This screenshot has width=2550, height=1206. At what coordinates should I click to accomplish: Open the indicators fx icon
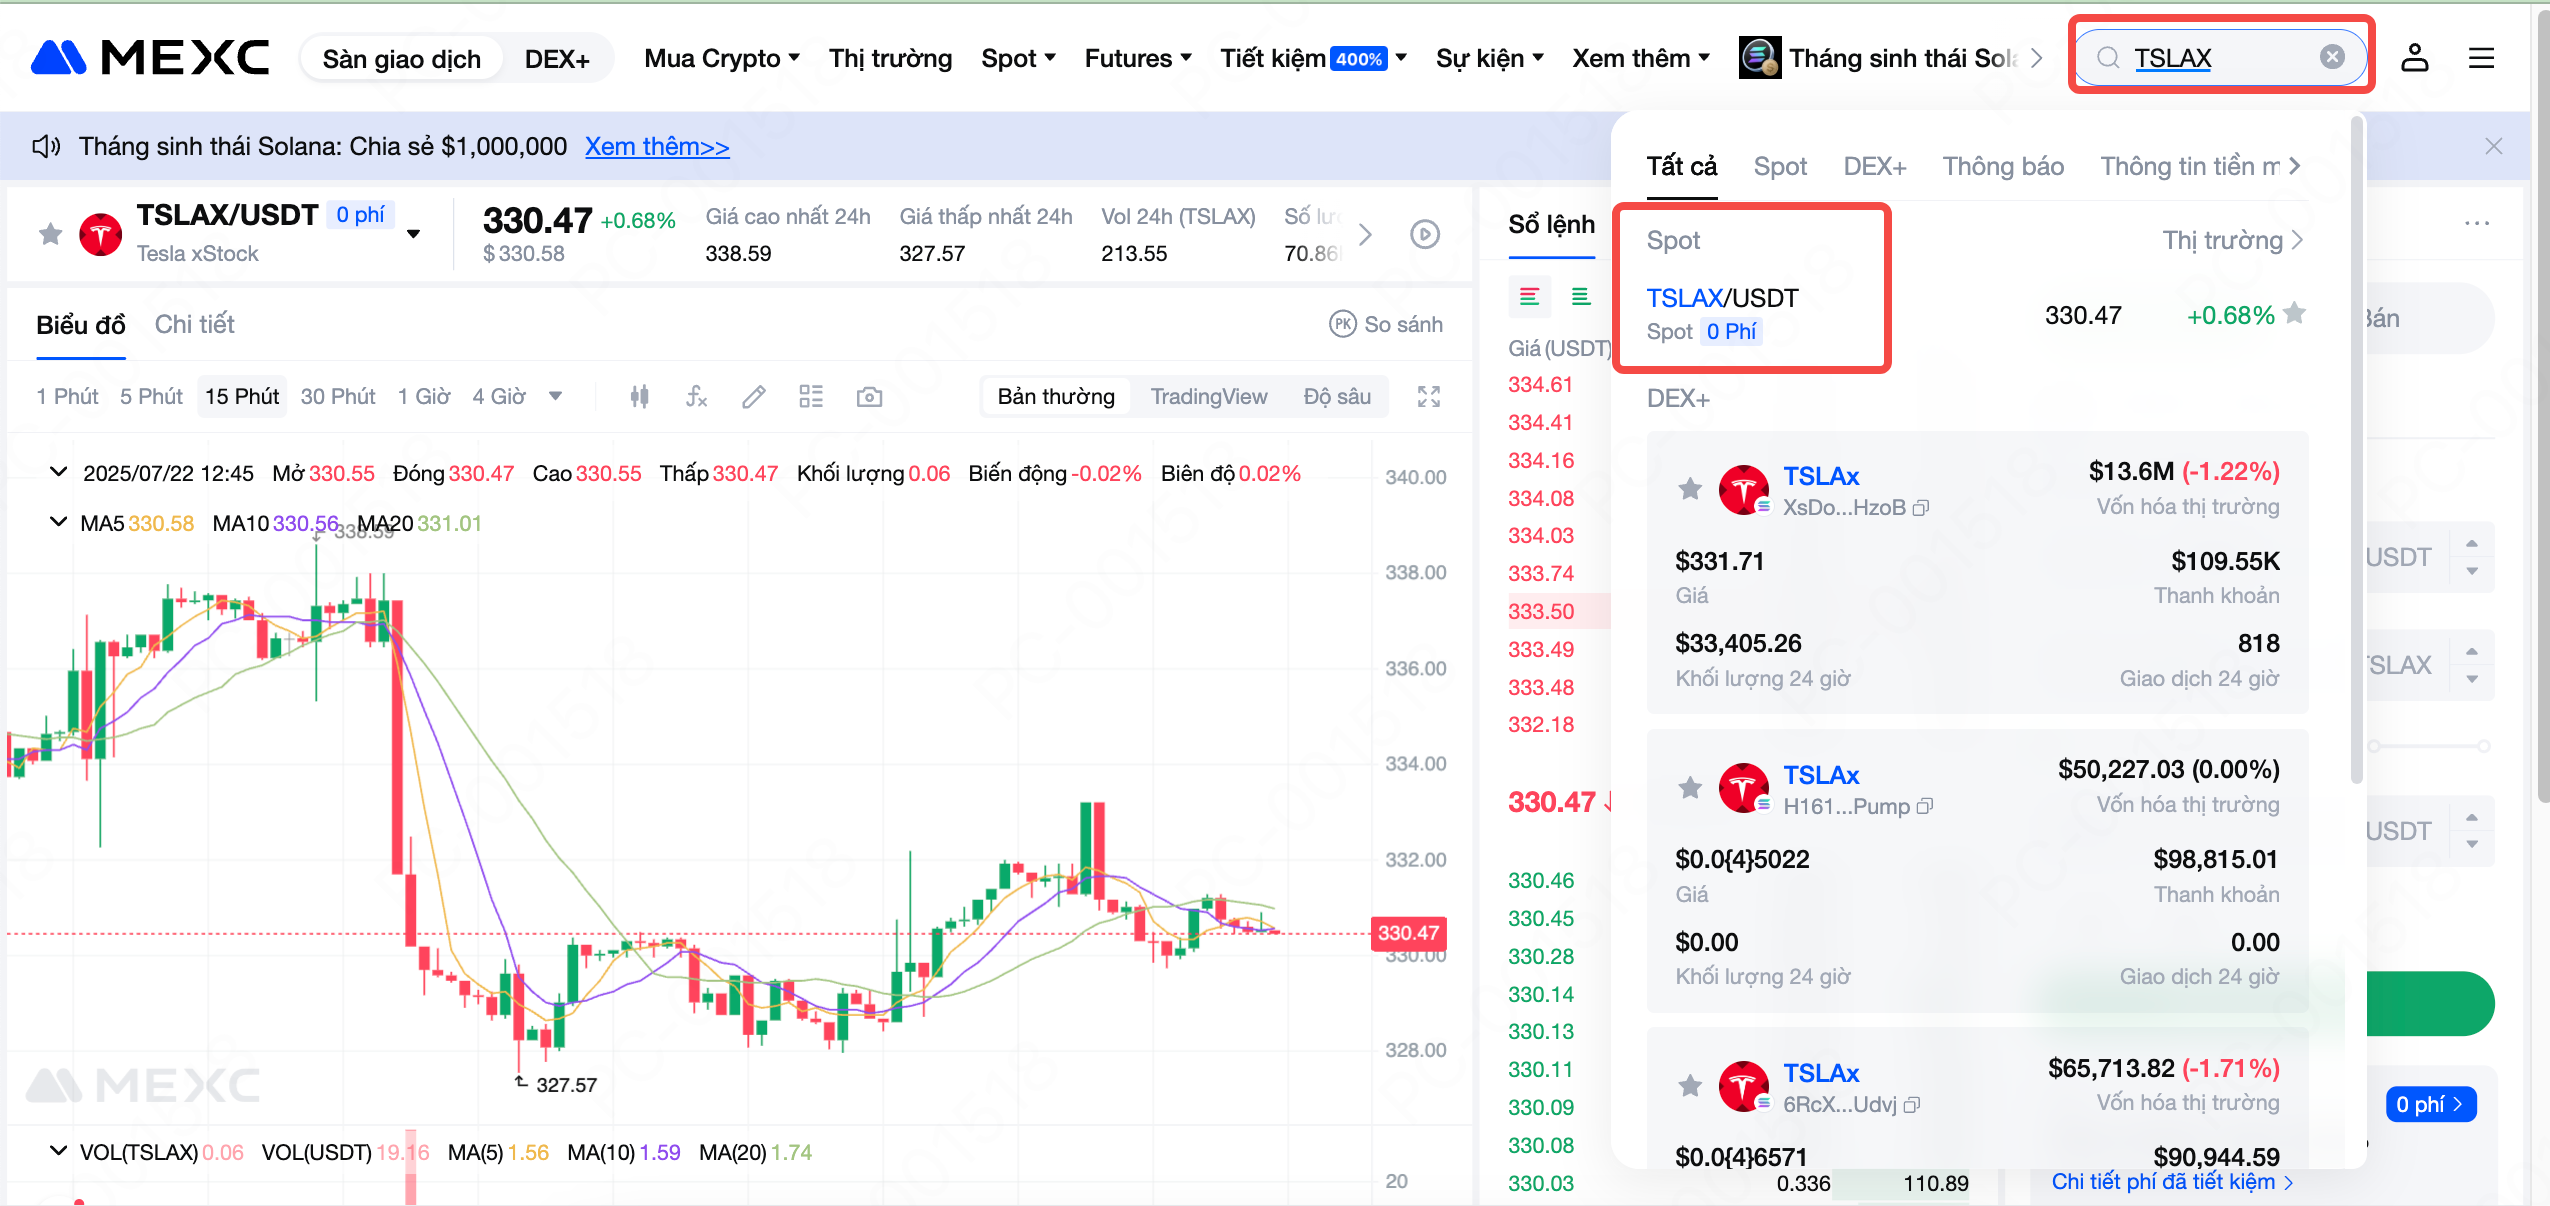697,397
